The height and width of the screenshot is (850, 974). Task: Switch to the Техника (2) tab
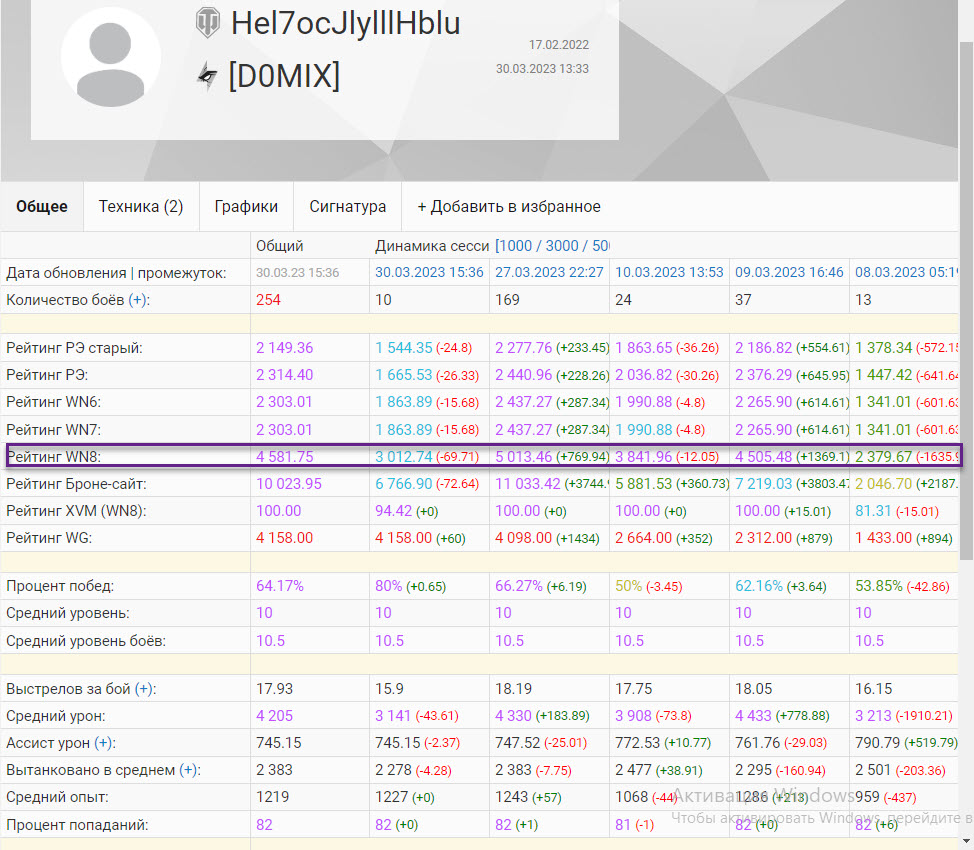coord(141,207)
